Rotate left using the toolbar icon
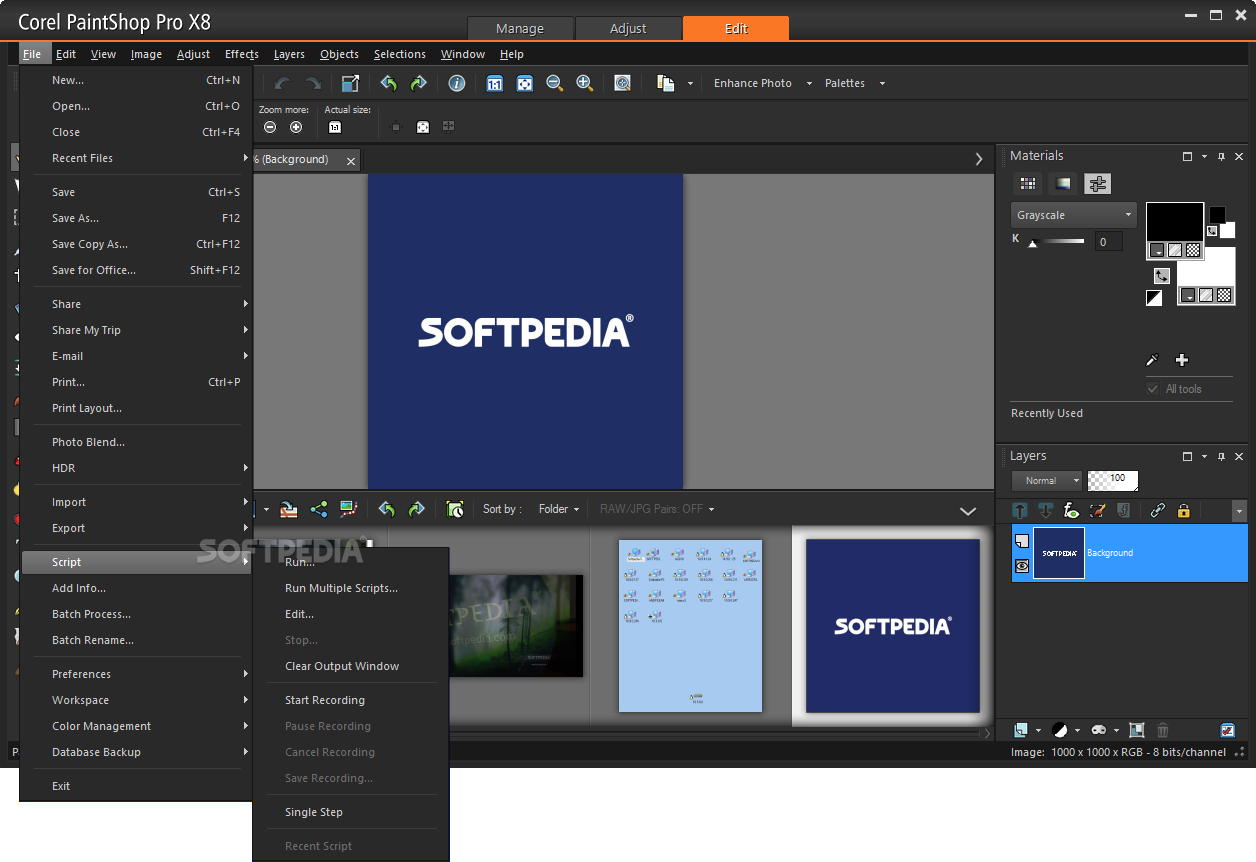Viewport: 1256px width, 862px height. pos(388,83)
